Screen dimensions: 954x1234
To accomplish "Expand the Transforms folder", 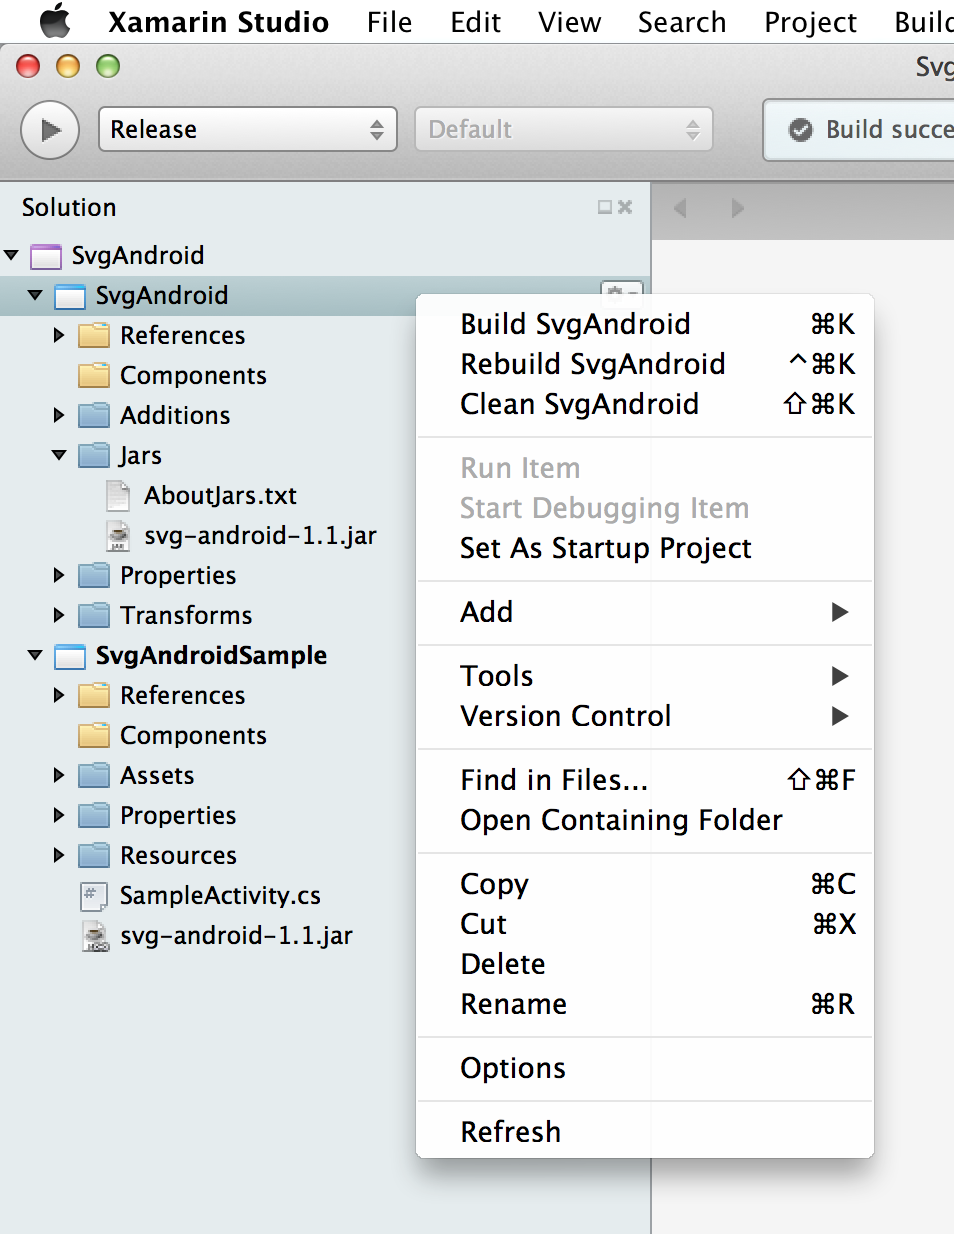I will coord(59,616).
